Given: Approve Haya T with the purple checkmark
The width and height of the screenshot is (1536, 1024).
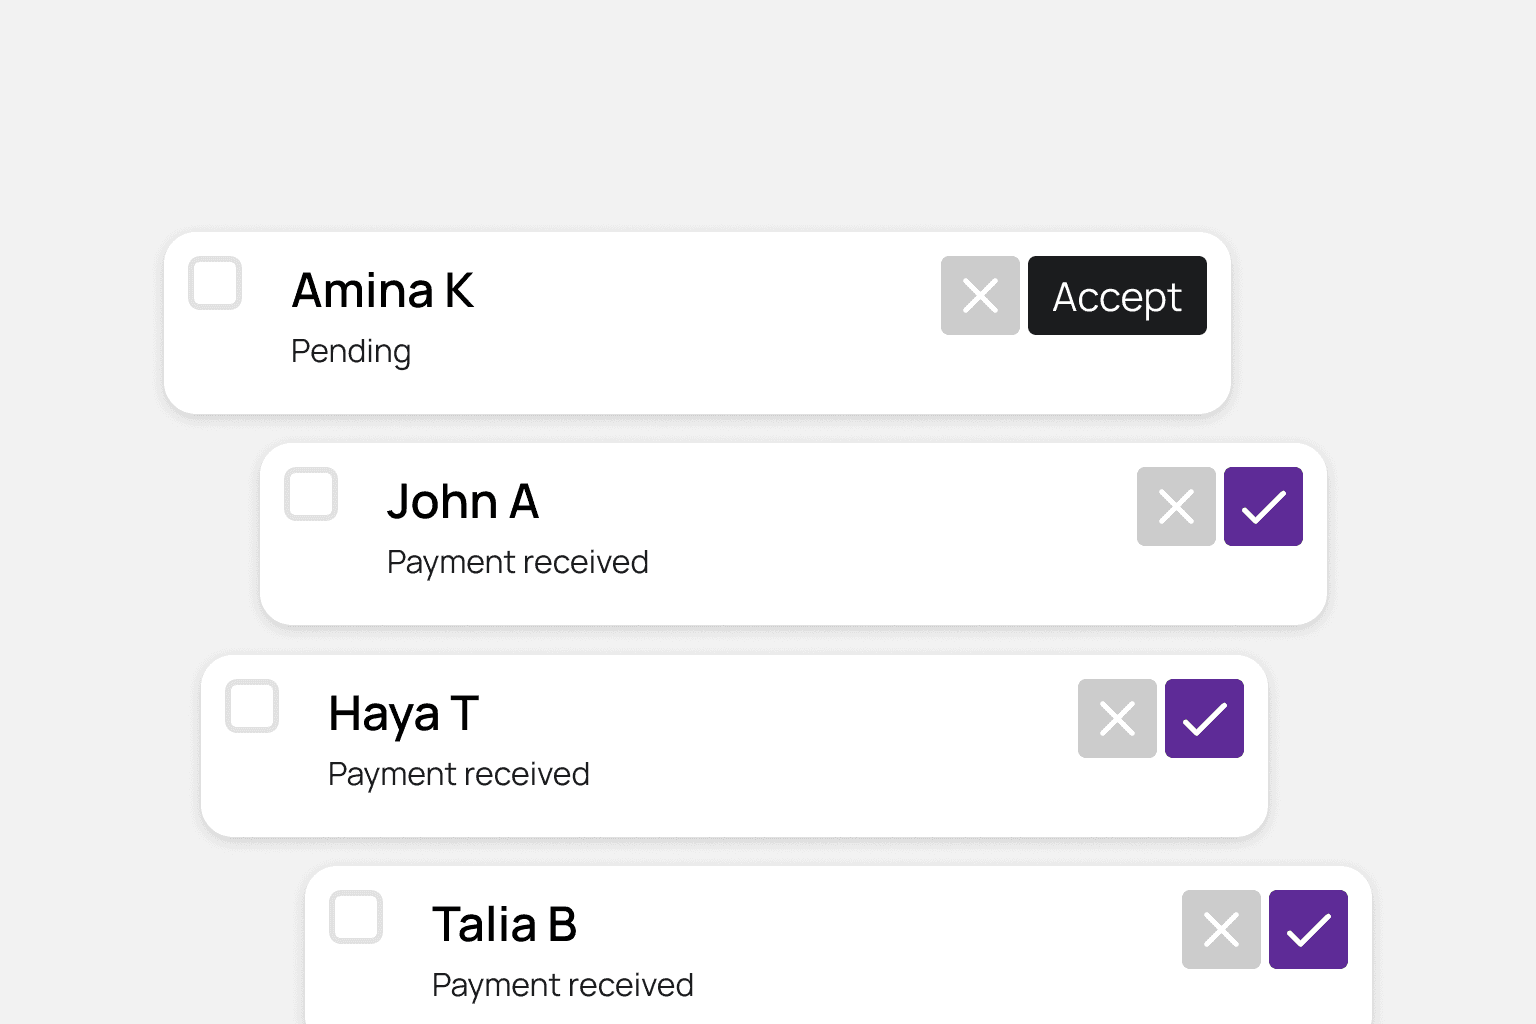Looking at the screenshot, I should [x=1204, y=718].
